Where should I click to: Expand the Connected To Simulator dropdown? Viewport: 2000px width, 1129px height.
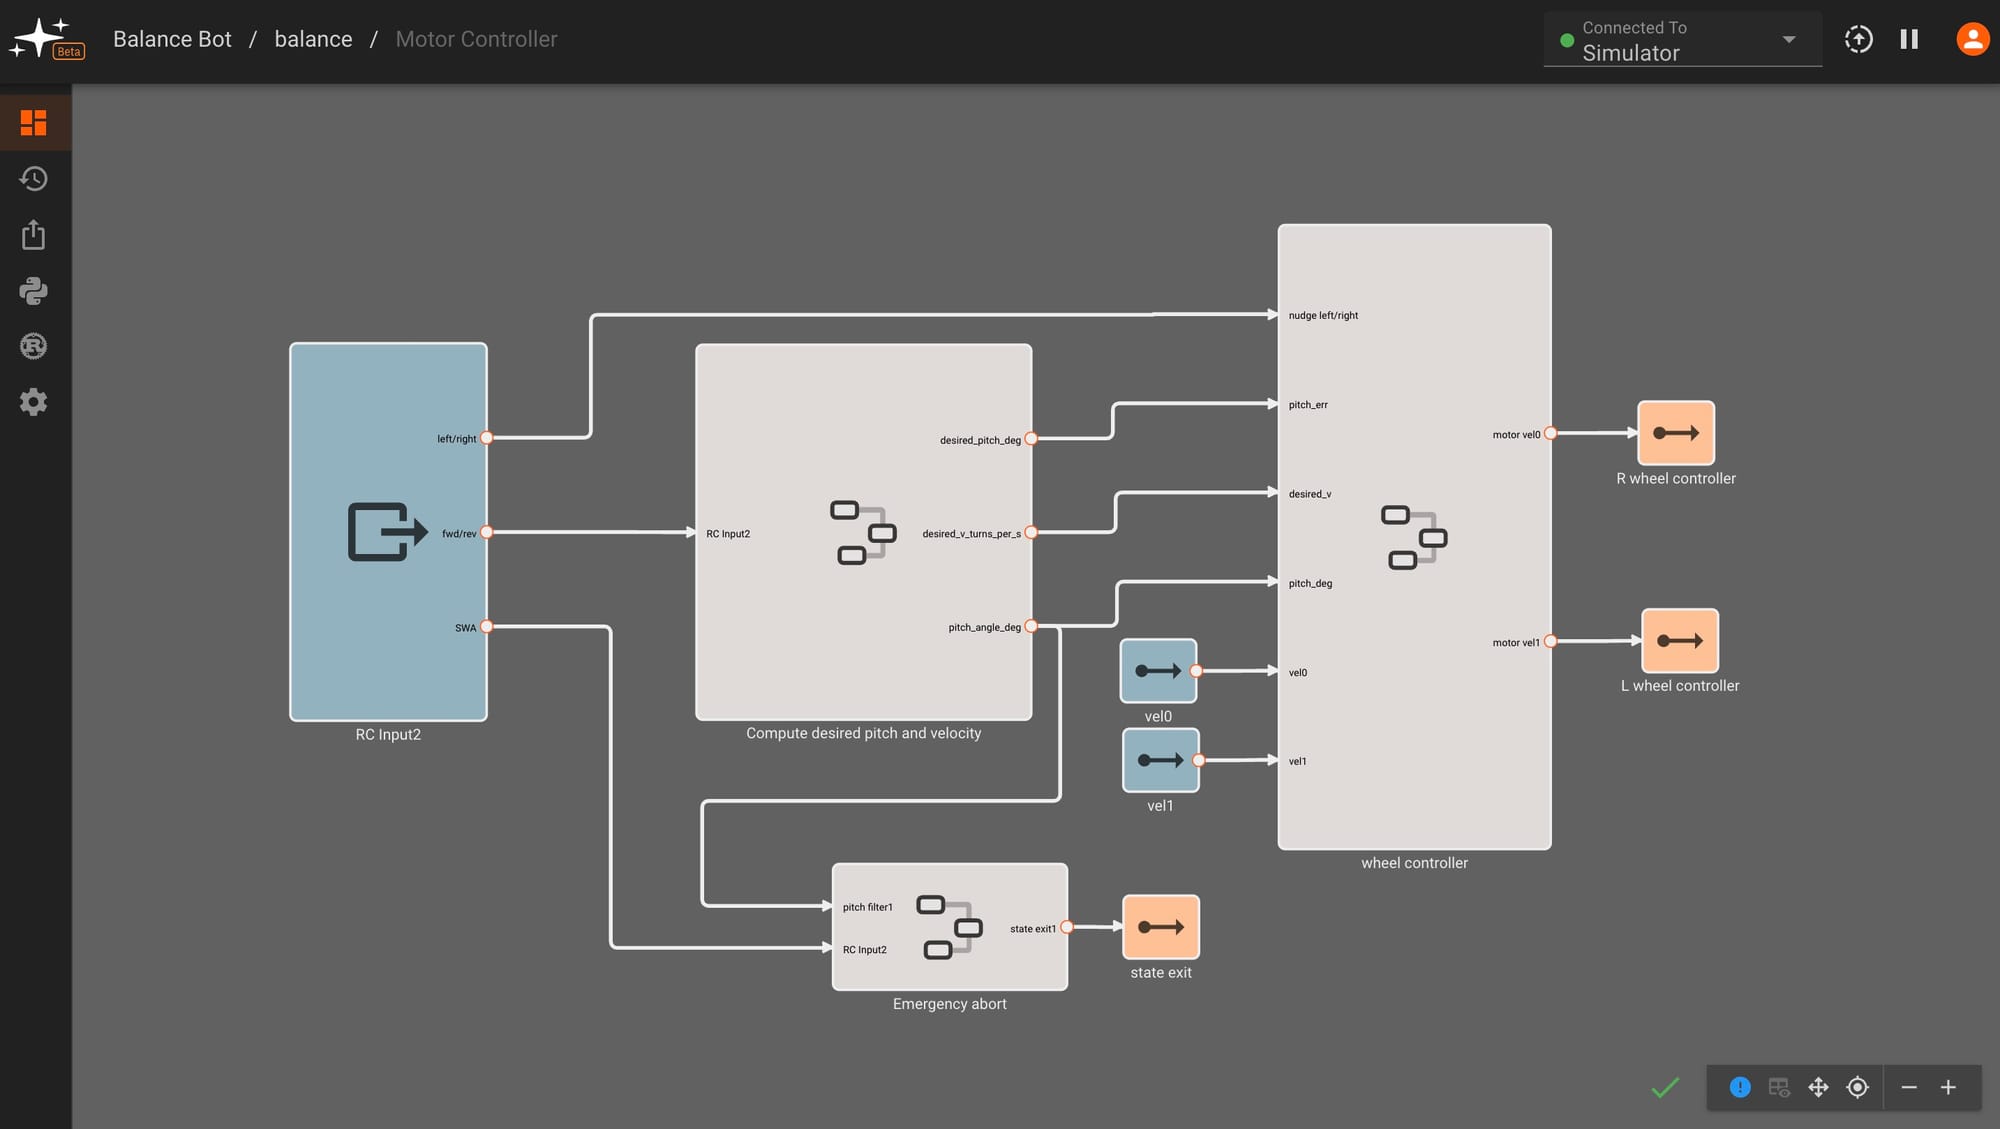(1788, 40)
